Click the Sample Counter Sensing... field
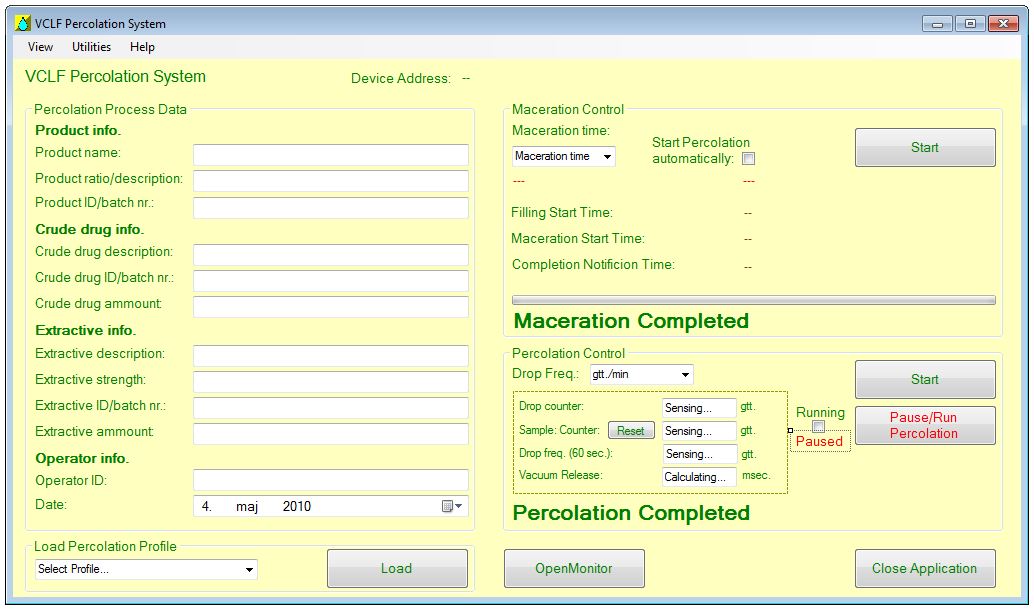Viewport: 1034px width, 610px height. pos(698,431)
